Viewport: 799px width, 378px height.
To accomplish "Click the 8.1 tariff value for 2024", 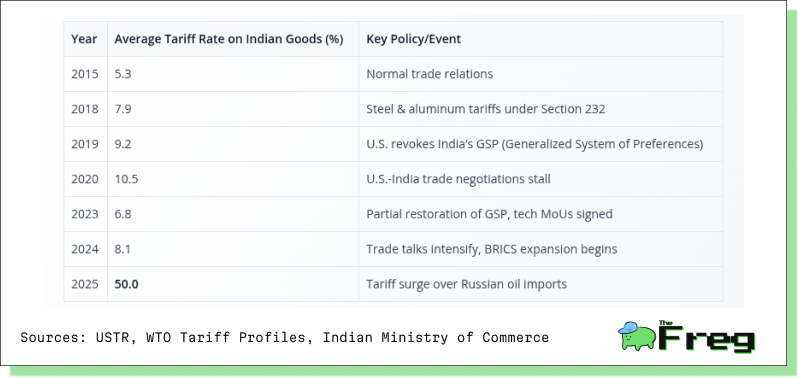I will coord(123,249).
